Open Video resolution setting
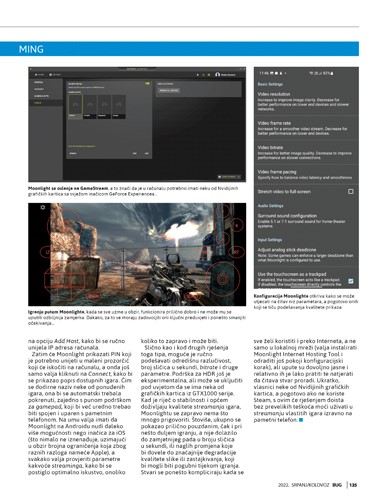 tap(306, 101)
